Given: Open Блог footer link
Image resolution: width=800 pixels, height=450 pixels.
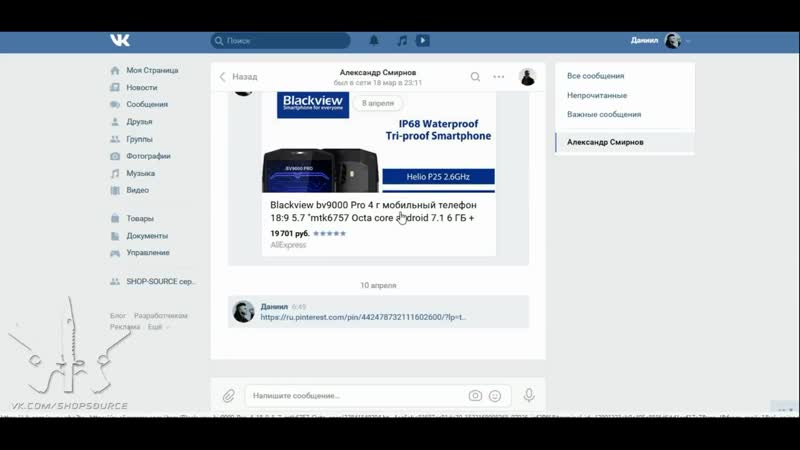Looking at the screenshot, I should coord(117,316).
